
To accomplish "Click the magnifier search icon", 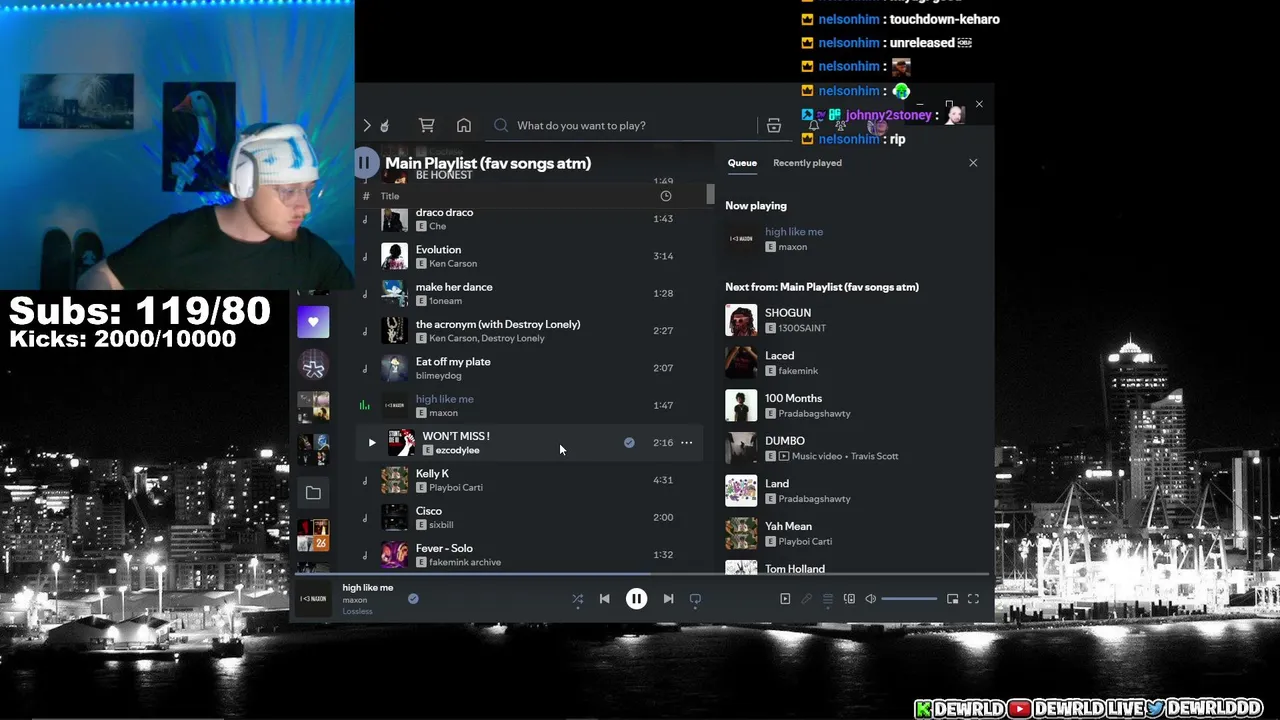I will (501, 125).
